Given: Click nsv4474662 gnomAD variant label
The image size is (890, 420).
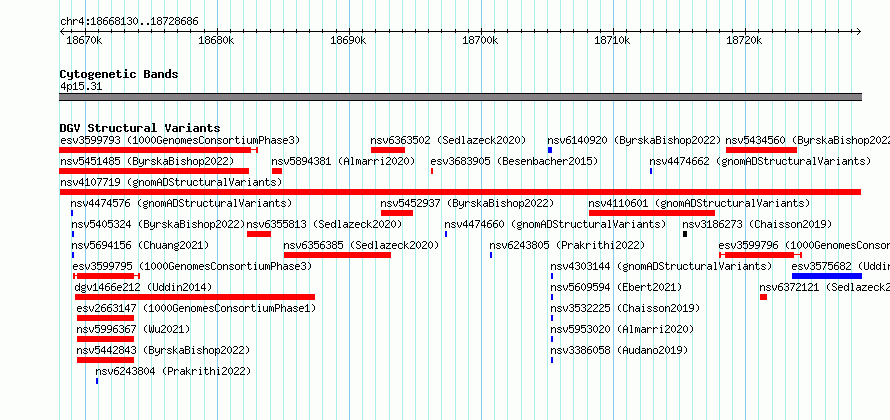Looking at the screenshot, I should tap(760, 161).
